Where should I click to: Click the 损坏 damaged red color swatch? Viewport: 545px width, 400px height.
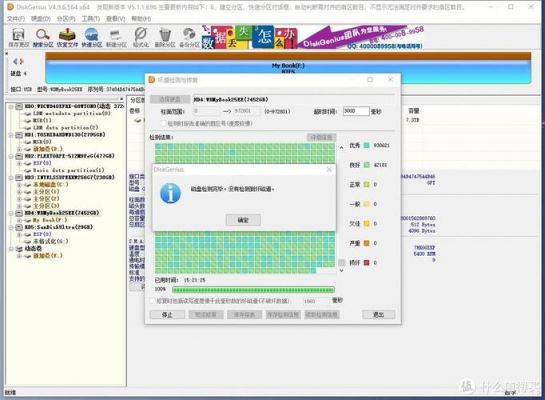pos(366,263)
